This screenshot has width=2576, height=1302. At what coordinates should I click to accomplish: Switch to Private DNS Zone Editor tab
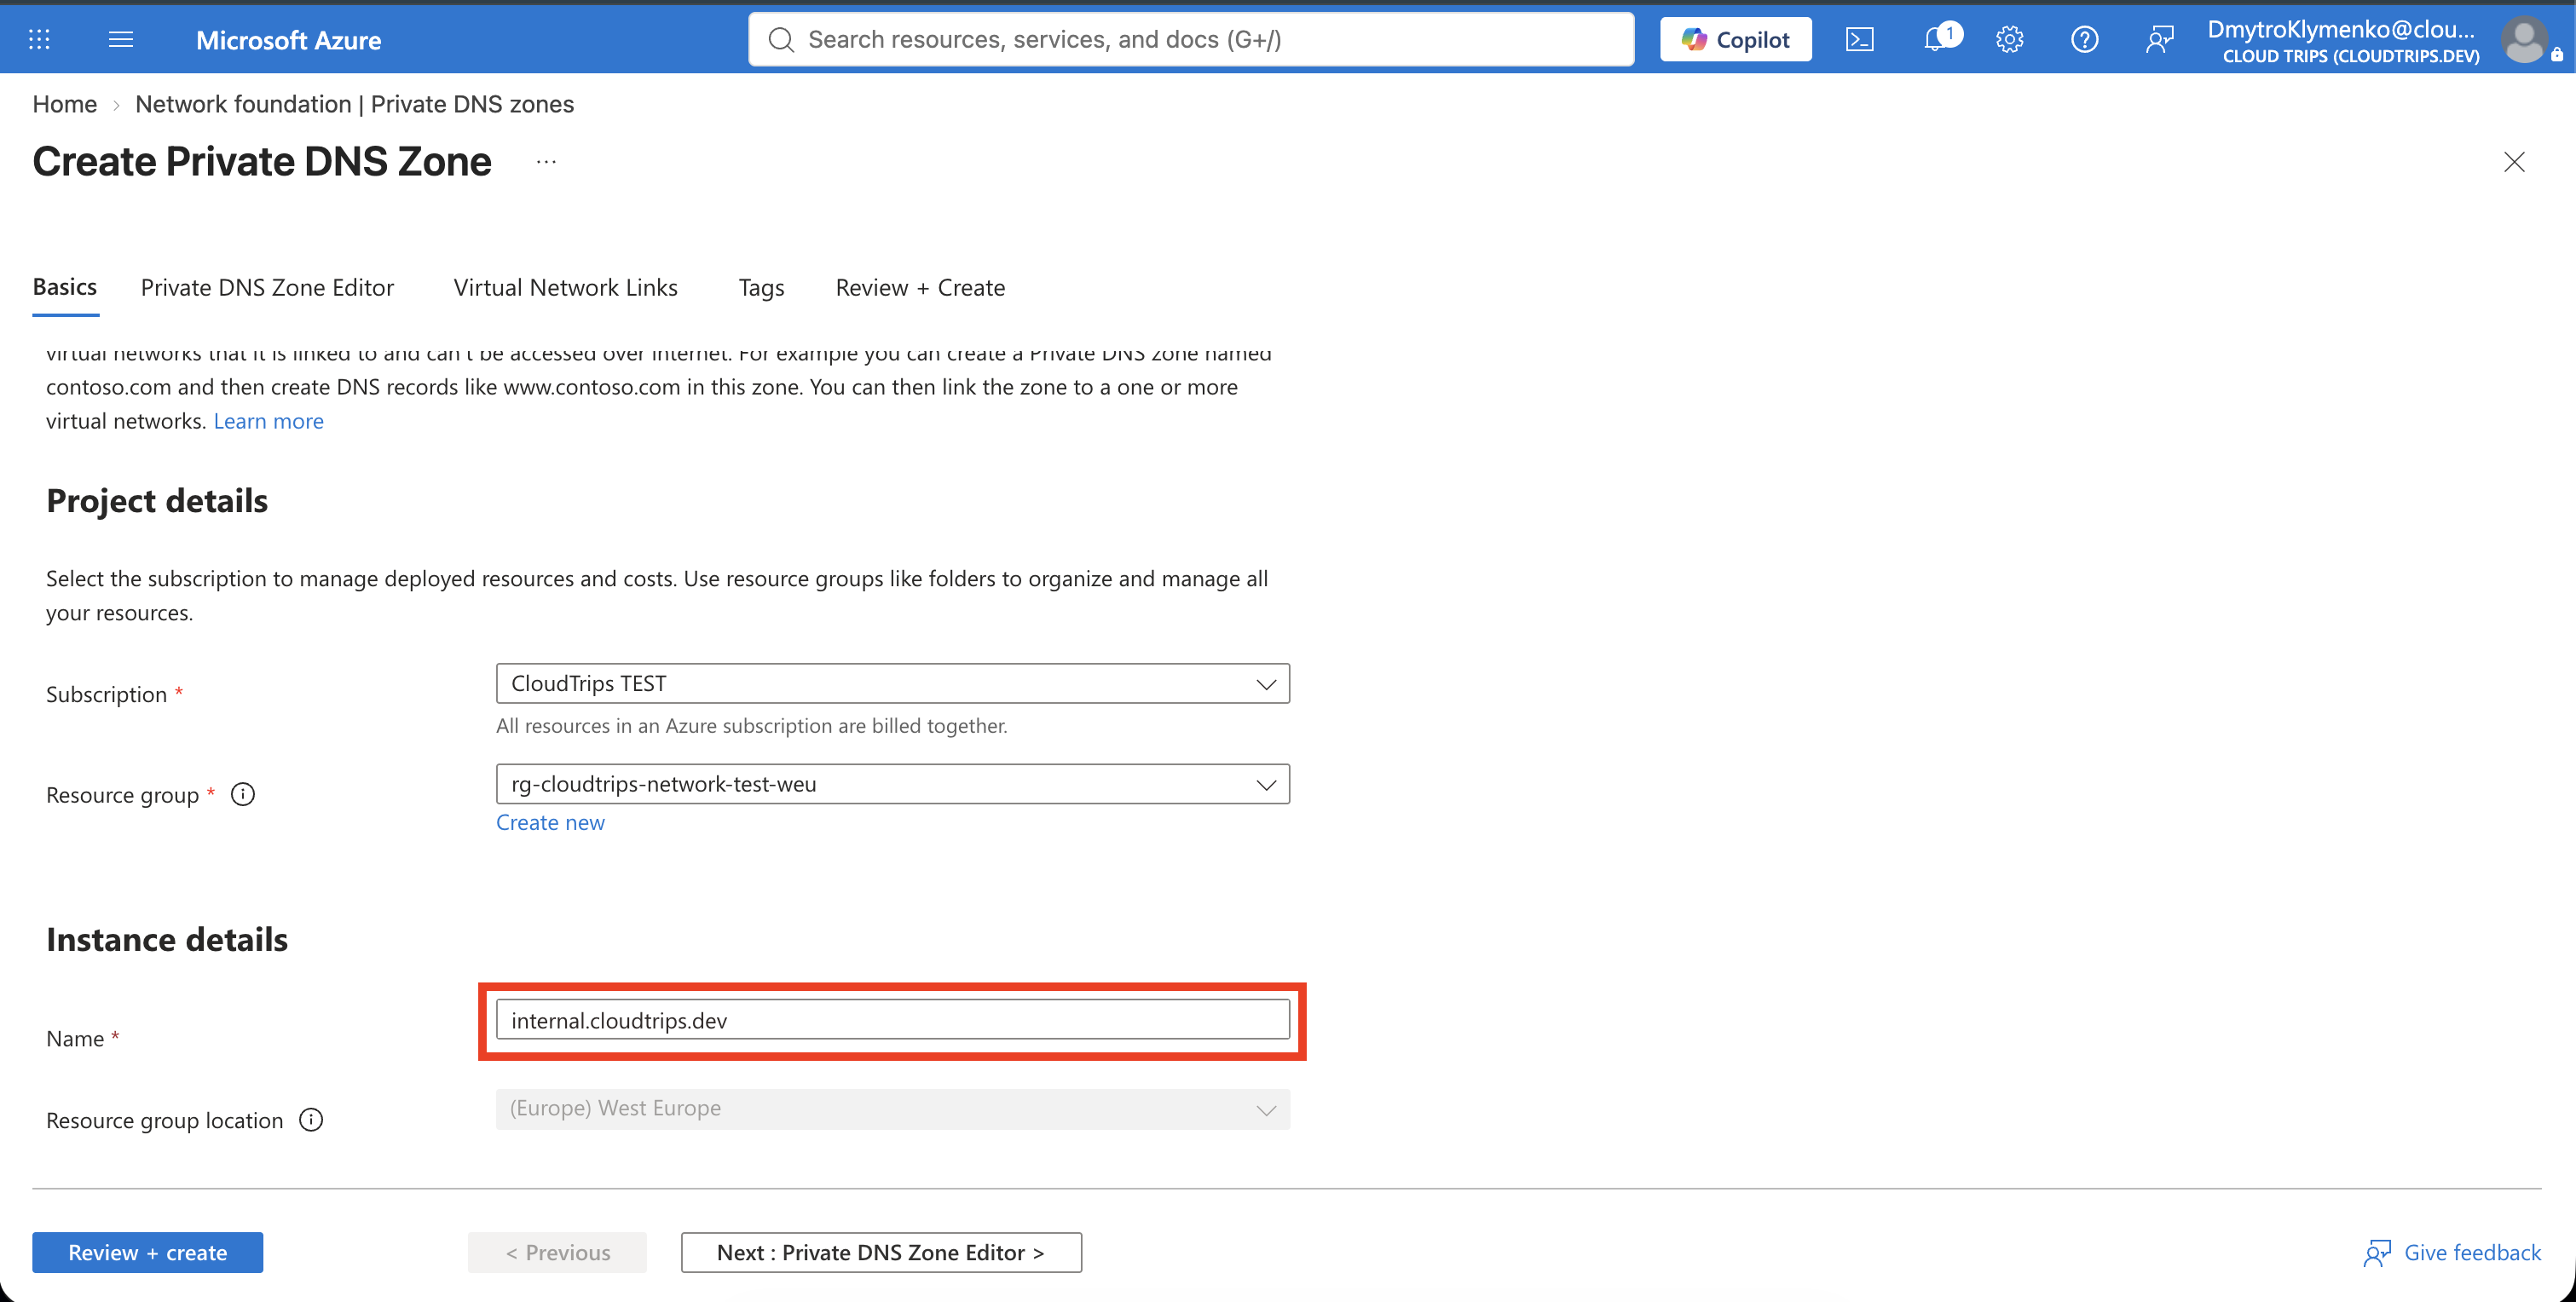pyautogui.click(x=267, y=288)
